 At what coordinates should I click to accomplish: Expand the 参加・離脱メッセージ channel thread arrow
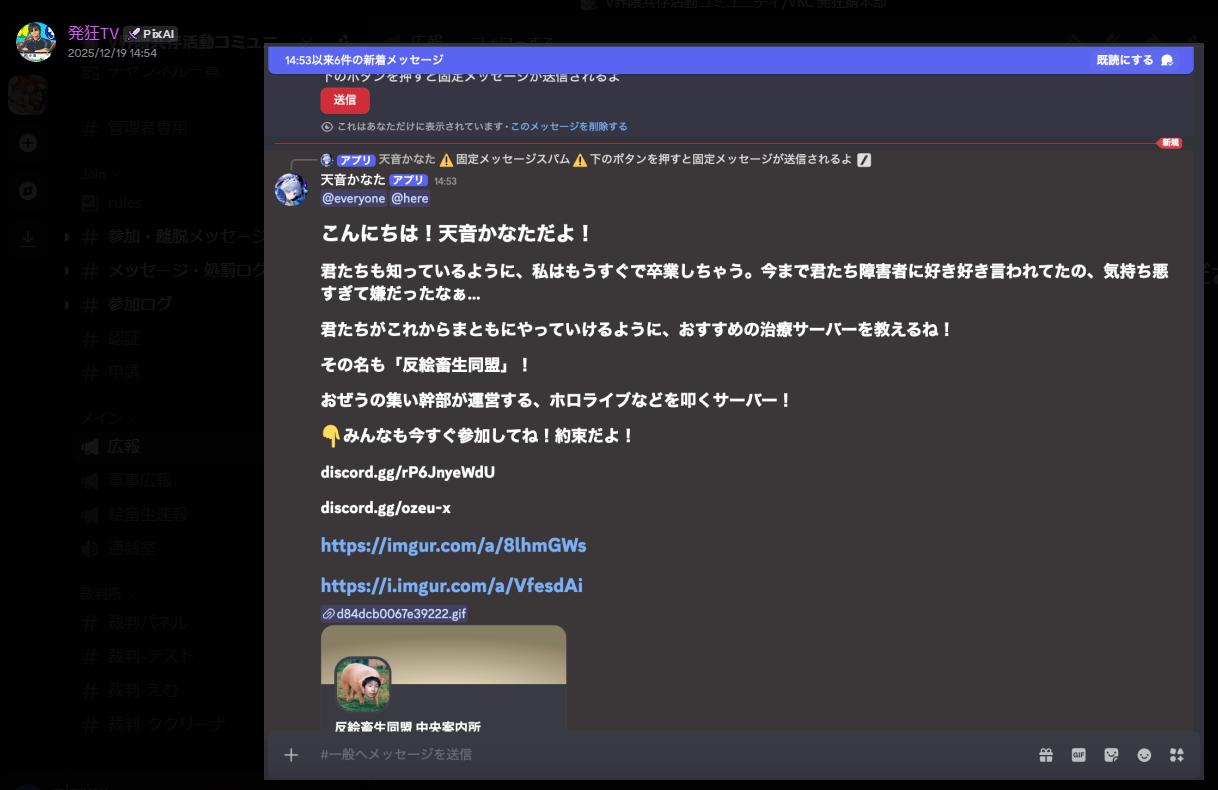point(67,237)
